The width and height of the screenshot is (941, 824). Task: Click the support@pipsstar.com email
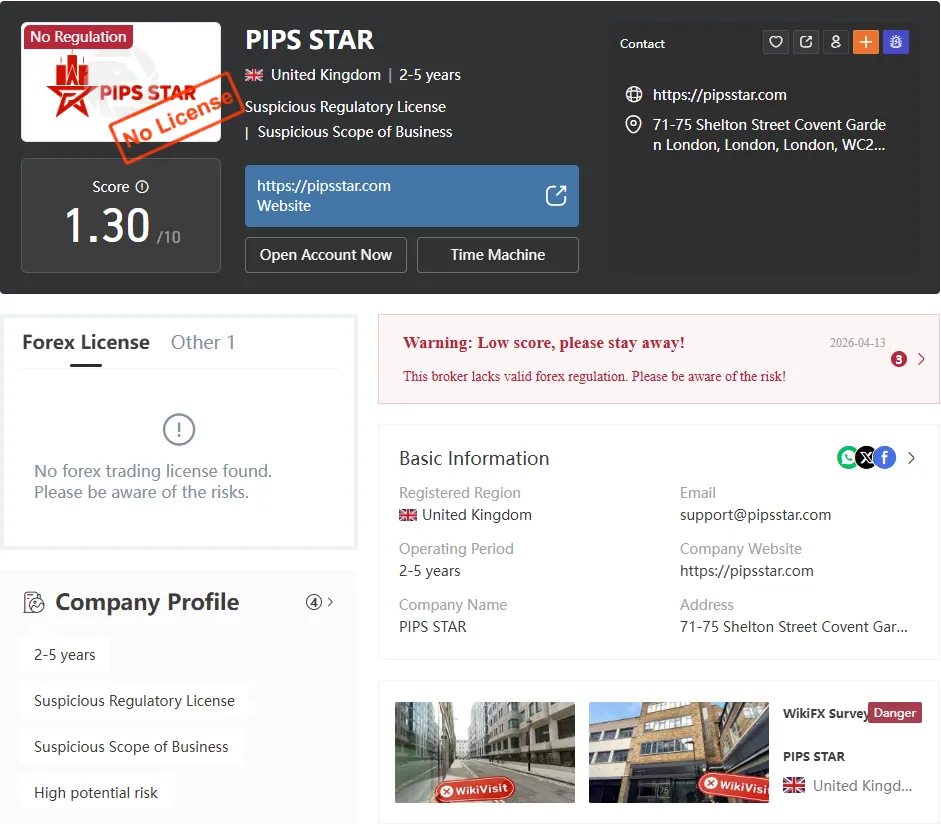click(x=756, y=515)
